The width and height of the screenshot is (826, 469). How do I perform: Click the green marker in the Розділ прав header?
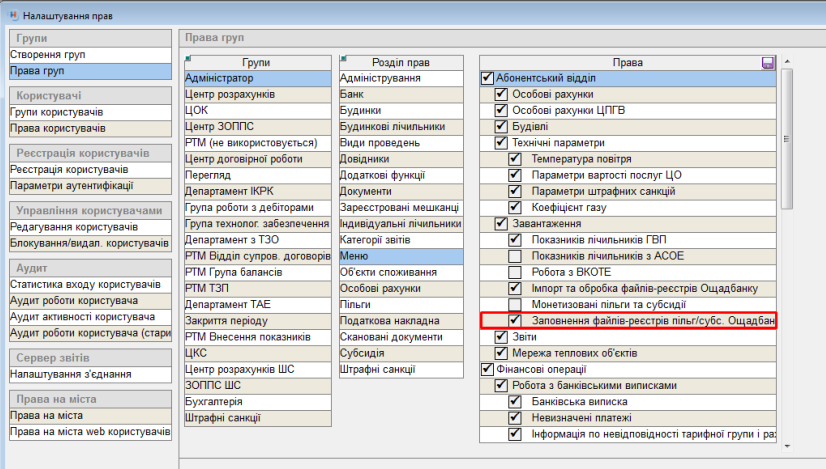point(343,57)
